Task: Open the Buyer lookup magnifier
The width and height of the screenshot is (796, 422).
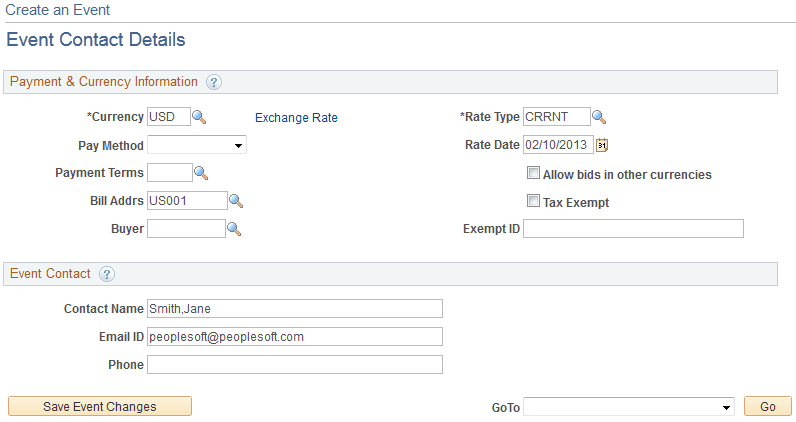Action: (234, 229)
